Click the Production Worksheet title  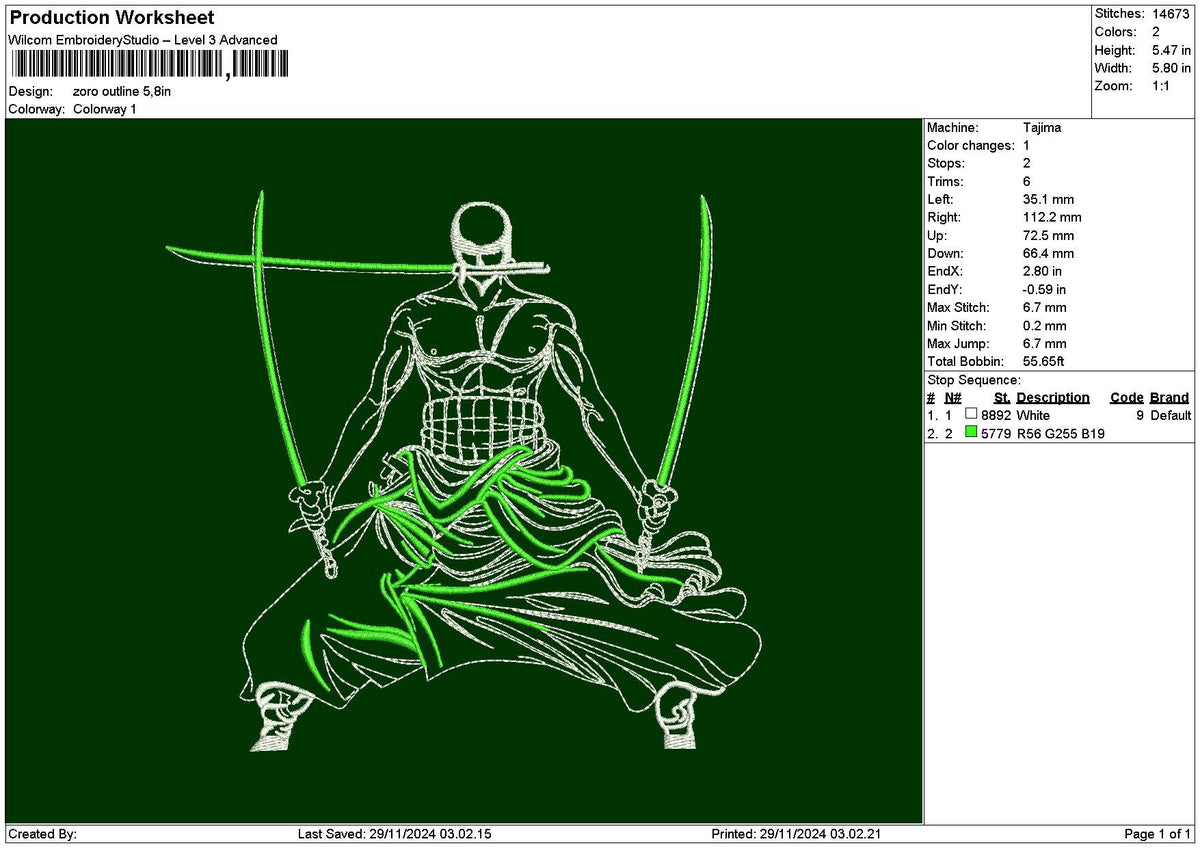[110, 18]
